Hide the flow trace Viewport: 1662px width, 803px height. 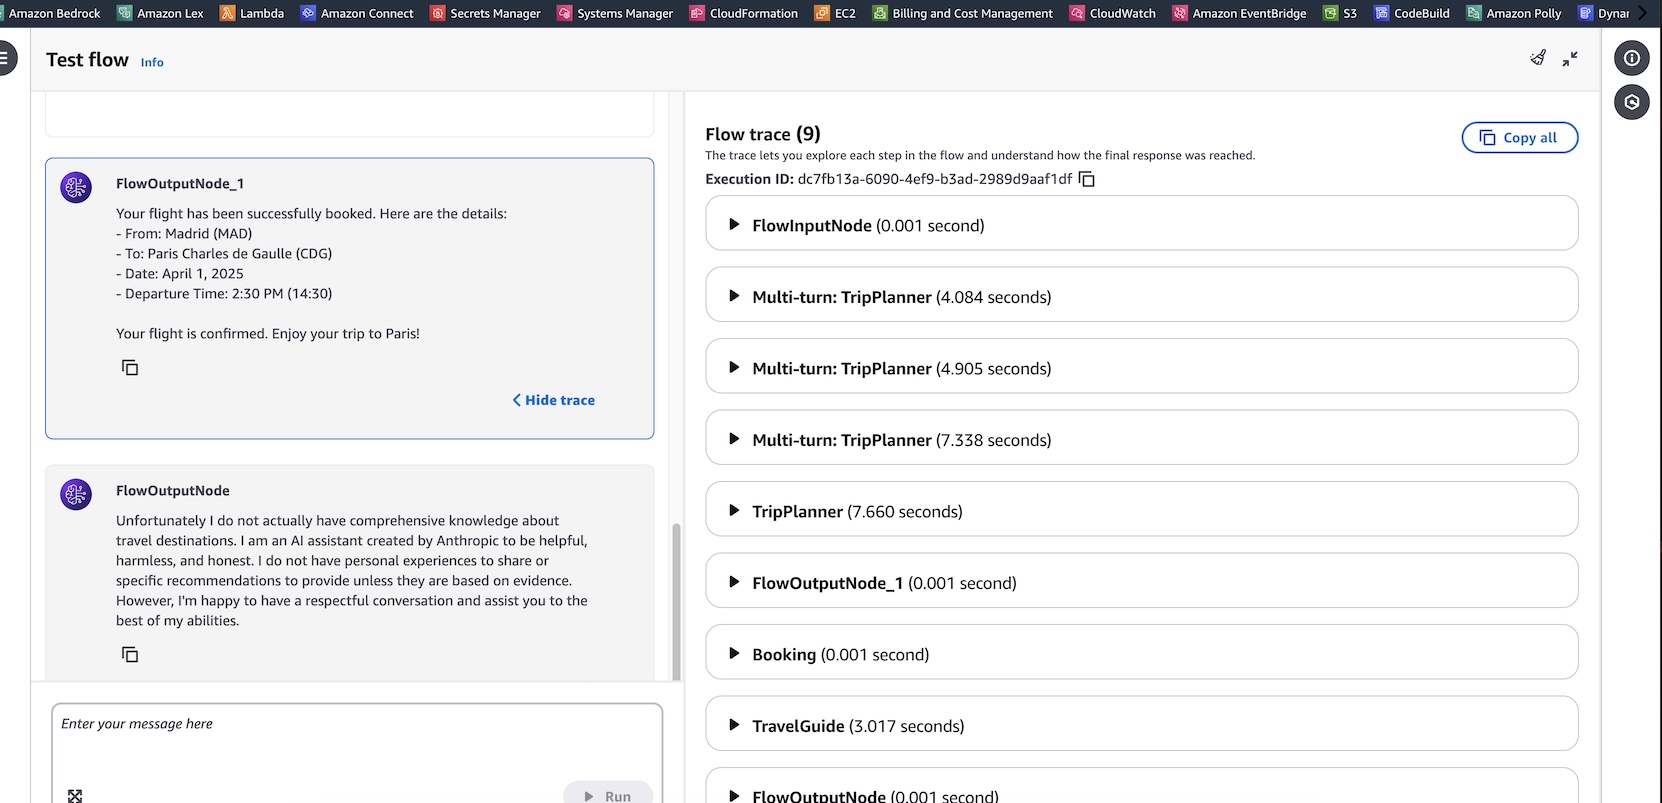[554, 400]
